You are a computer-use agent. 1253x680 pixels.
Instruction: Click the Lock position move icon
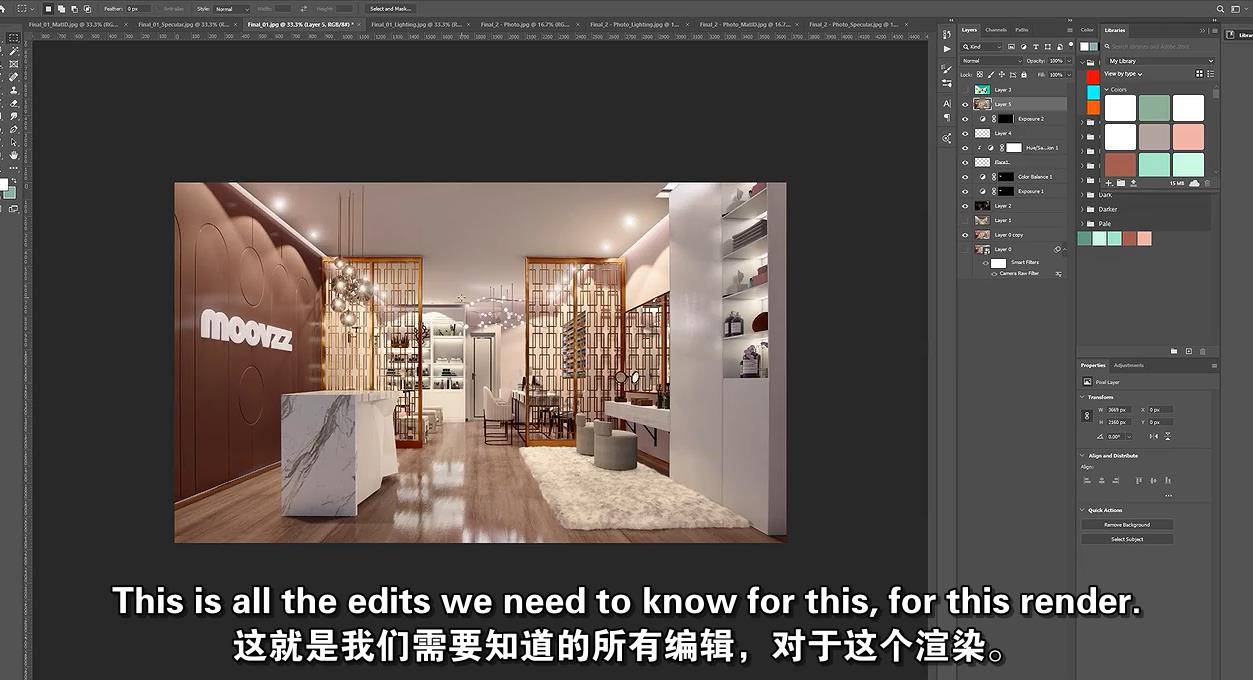point(1002,75)
